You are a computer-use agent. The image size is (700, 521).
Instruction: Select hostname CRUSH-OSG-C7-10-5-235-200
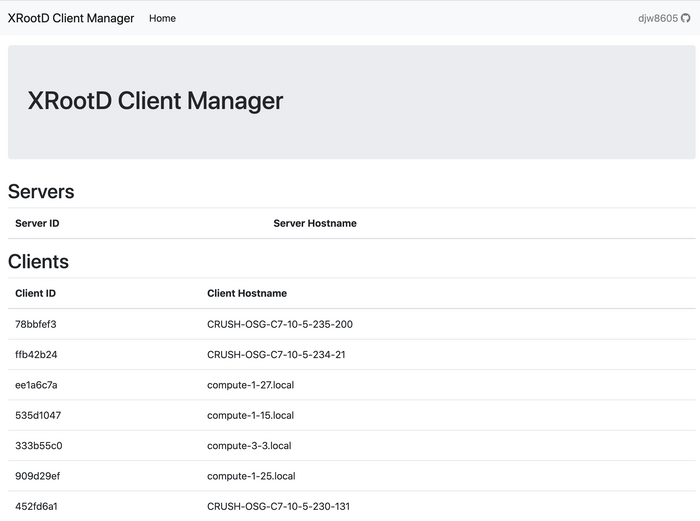click(x=280, y=324)
